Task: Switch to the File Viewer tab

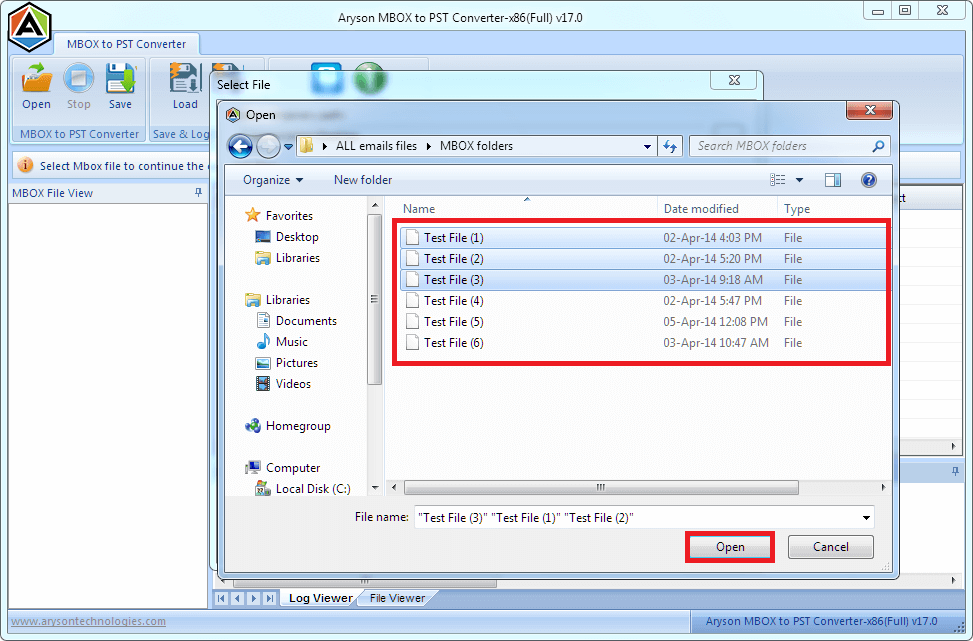Action: [397, 598]
